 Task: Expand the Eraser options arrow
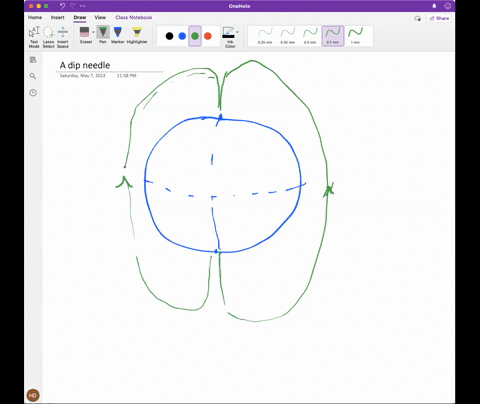click(93, 32)
